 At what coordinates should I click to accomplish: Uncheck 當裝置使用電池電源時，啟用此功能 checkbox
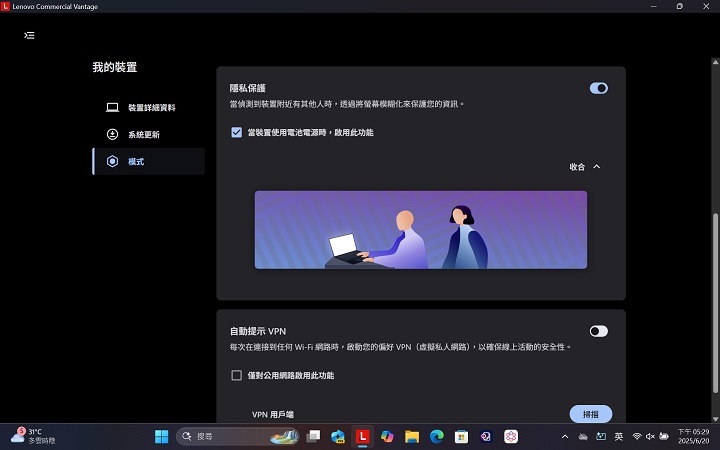tap(236, 133)
